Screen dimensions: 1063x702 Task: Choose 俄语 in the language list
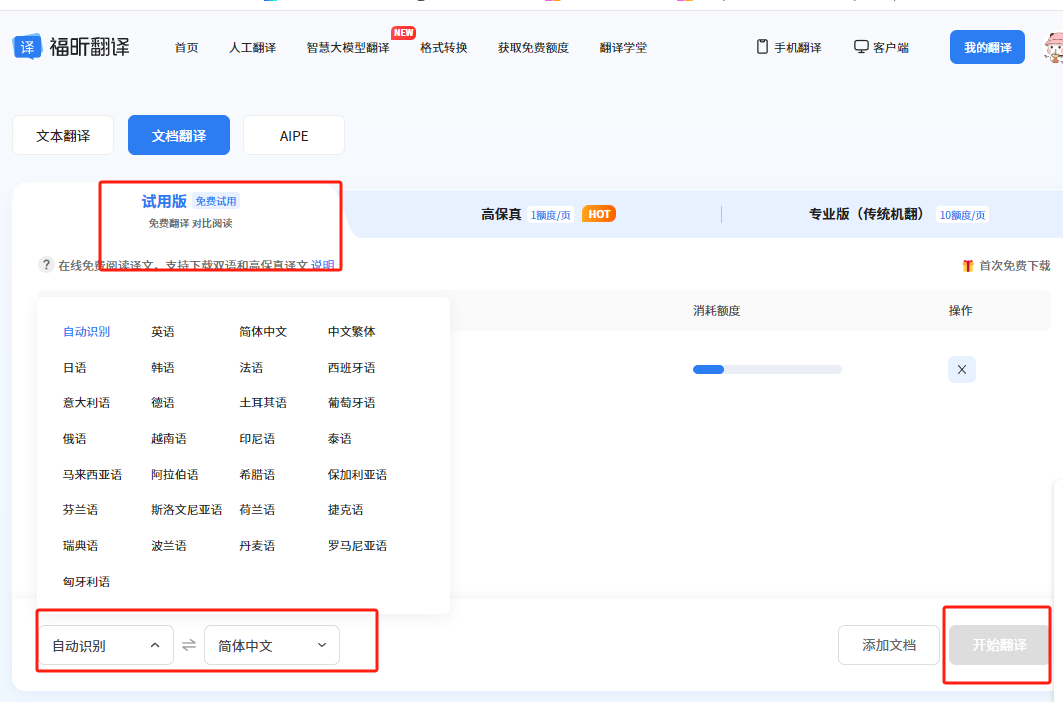point(75,439)
